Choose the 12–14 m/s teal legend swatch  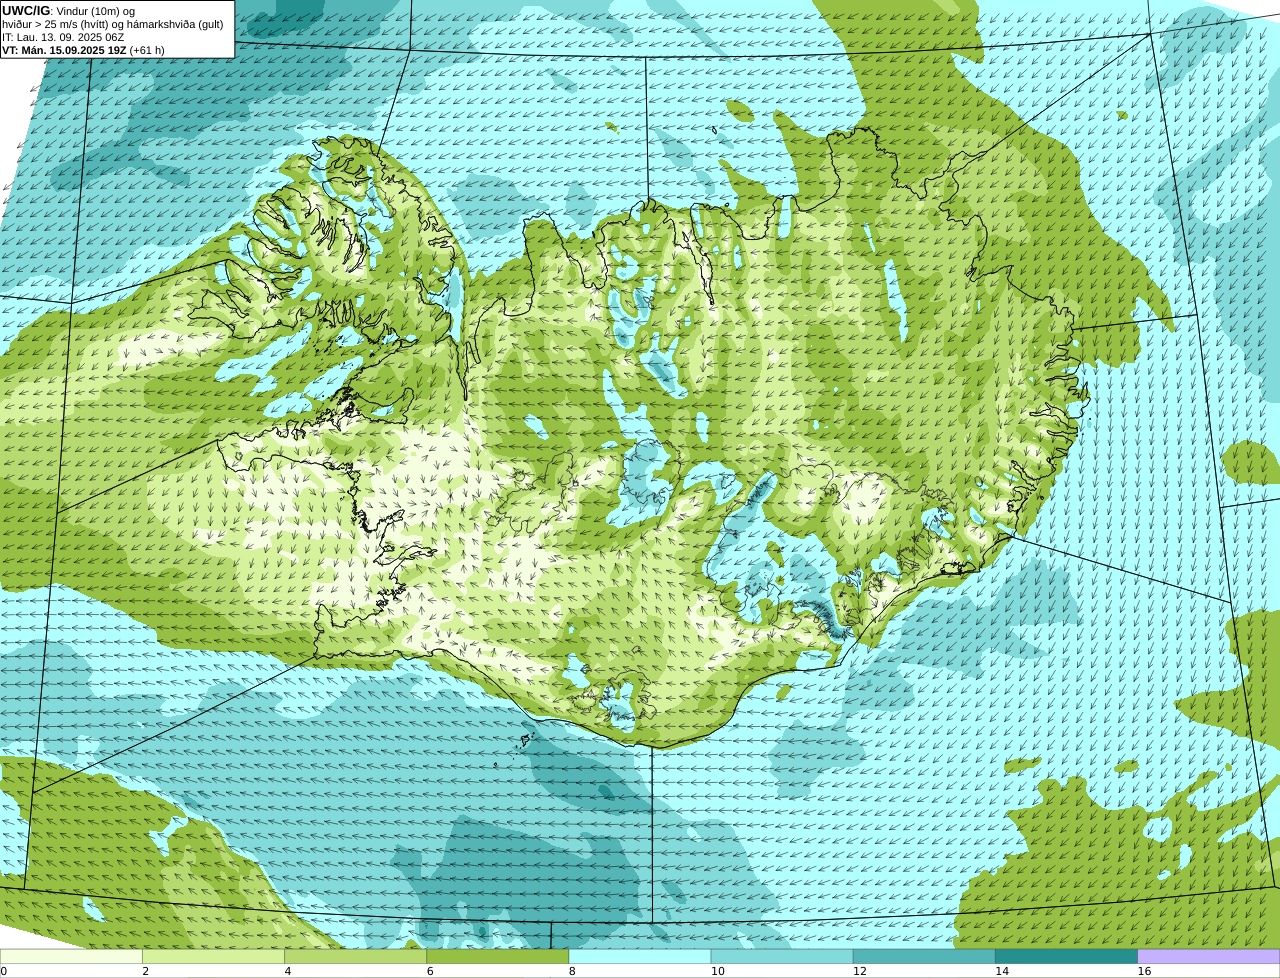pyautogui.click(x=924, y=956)
